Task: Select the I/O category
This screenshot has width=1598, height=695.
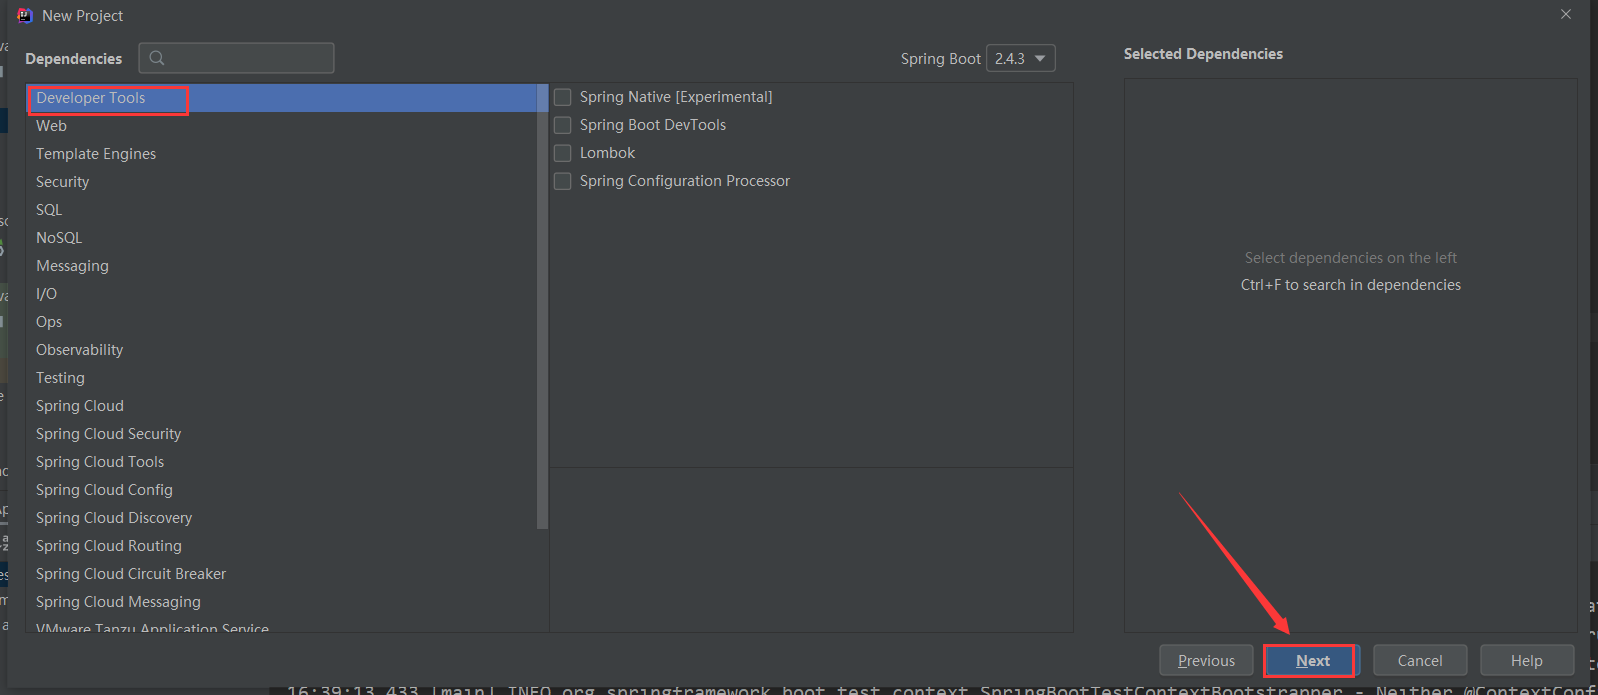Action: (281, 294)
